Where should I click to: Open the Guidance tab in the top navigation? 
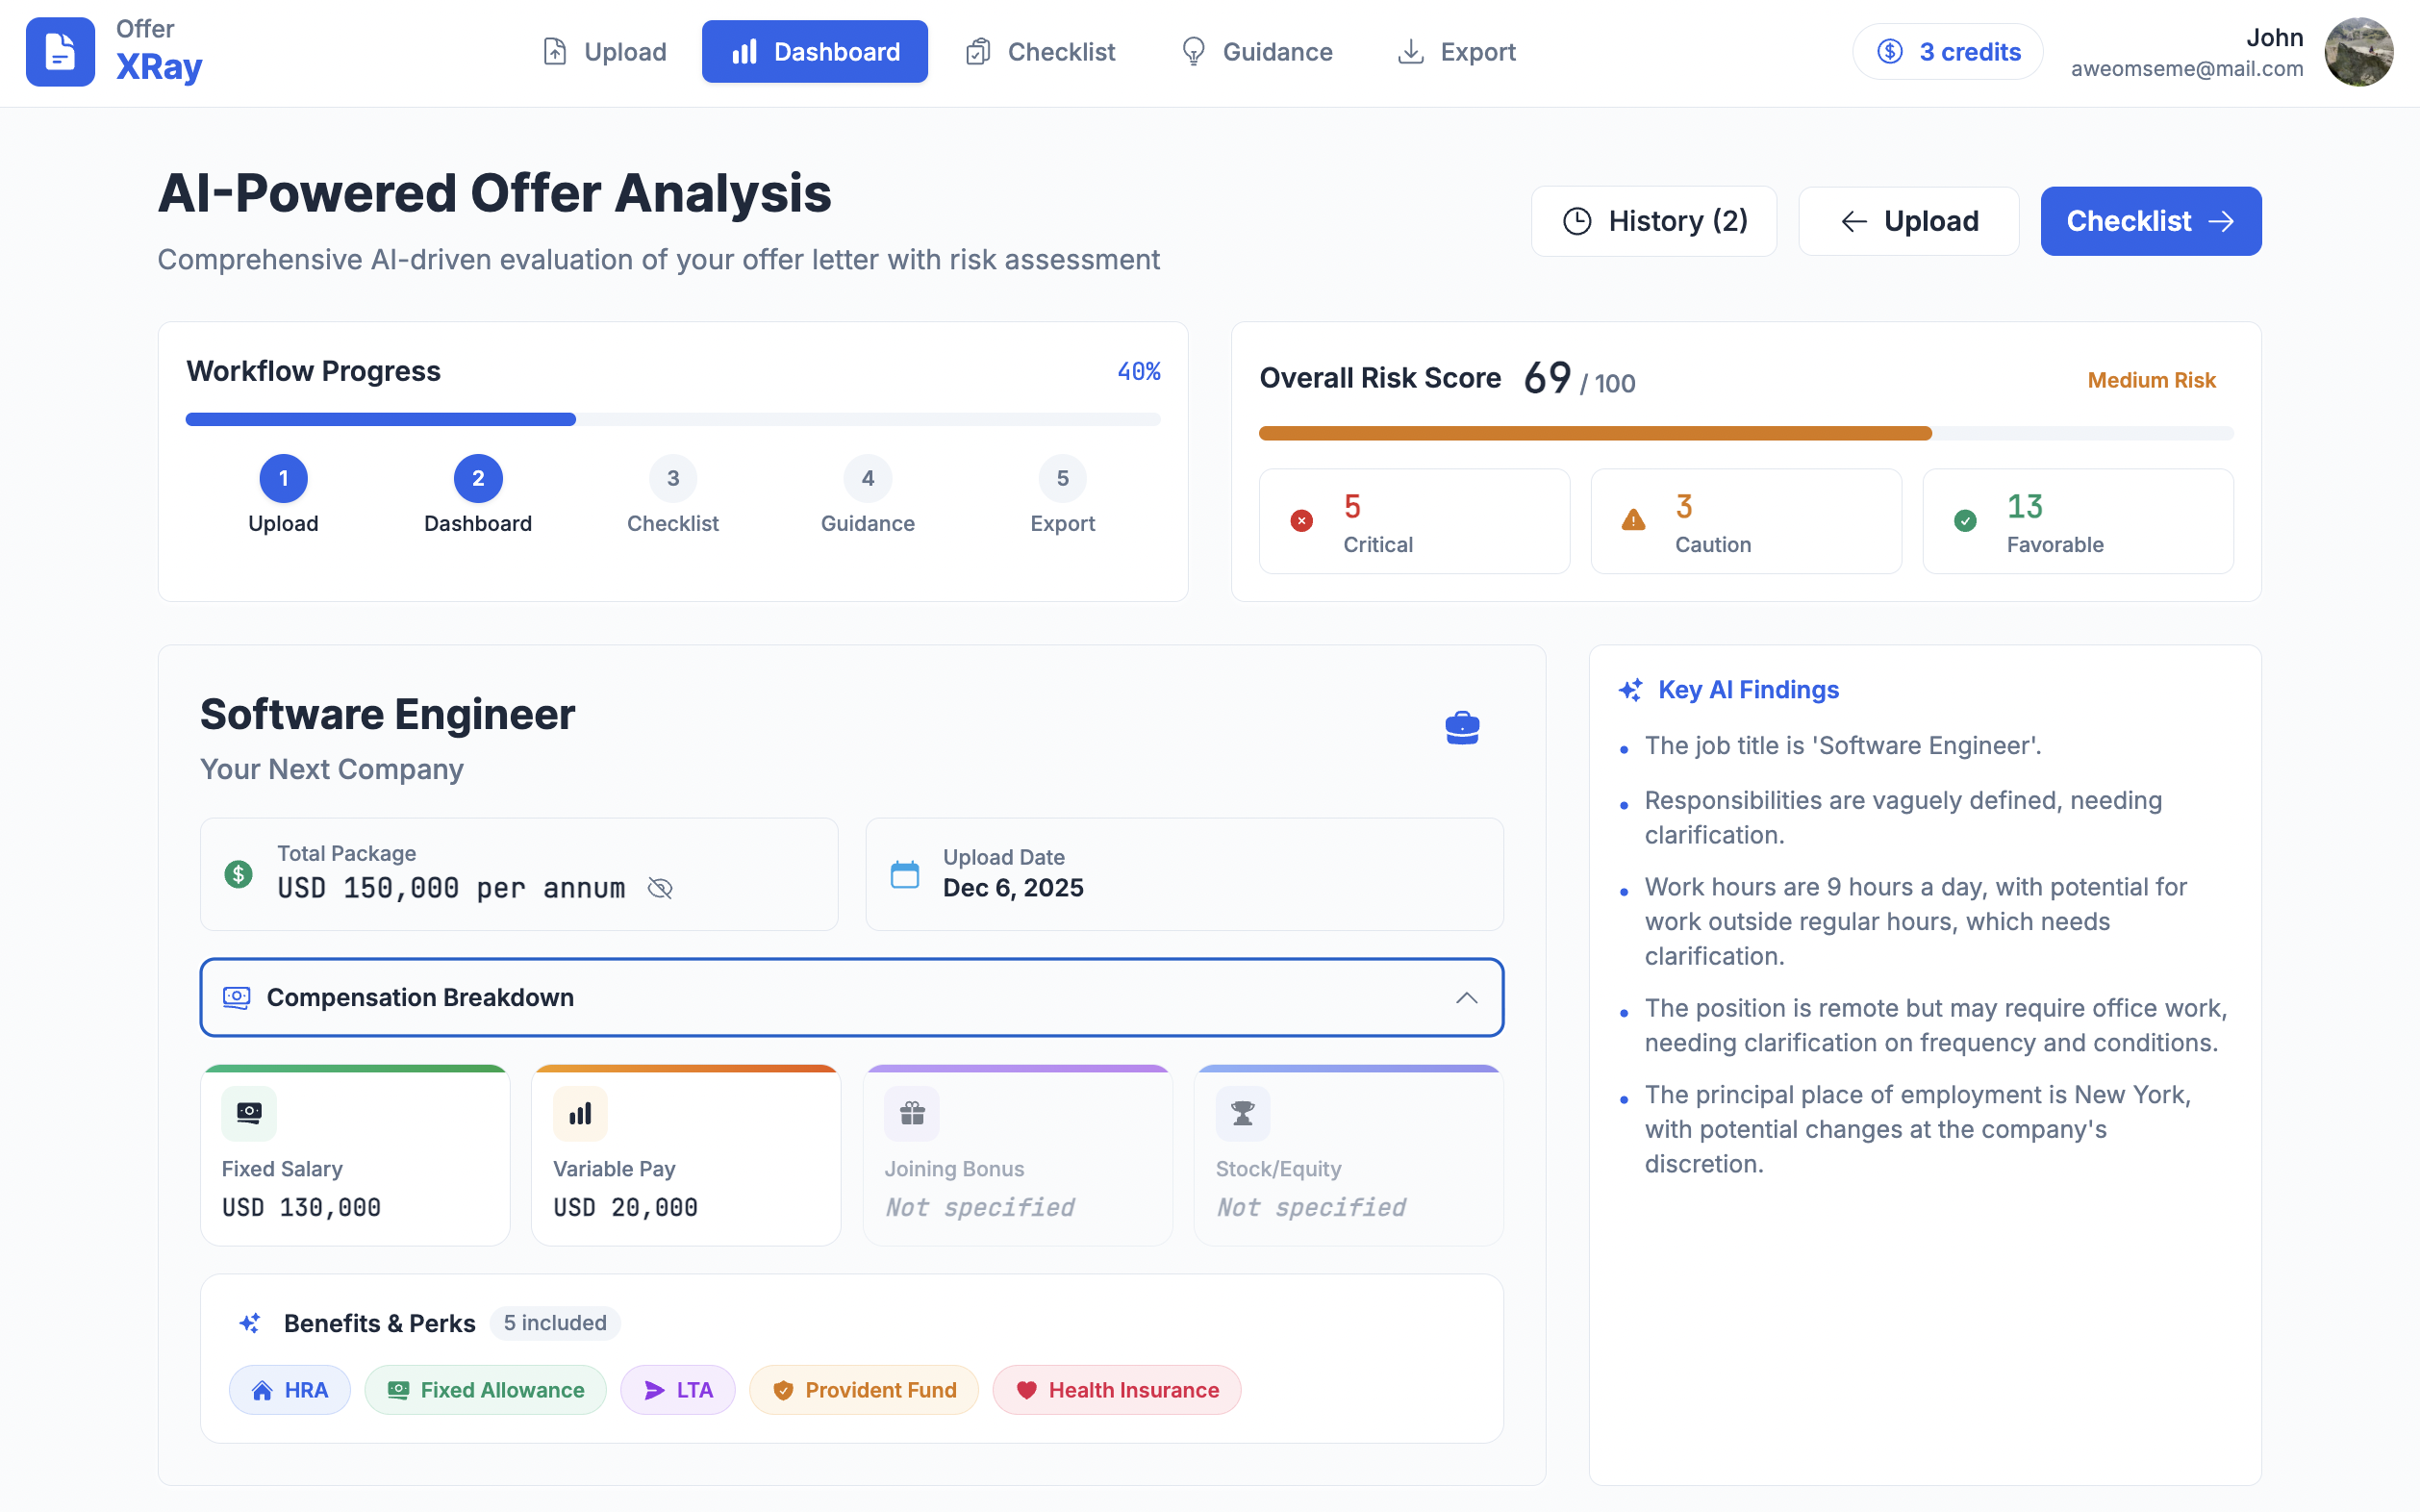(x=1256, y=52)
